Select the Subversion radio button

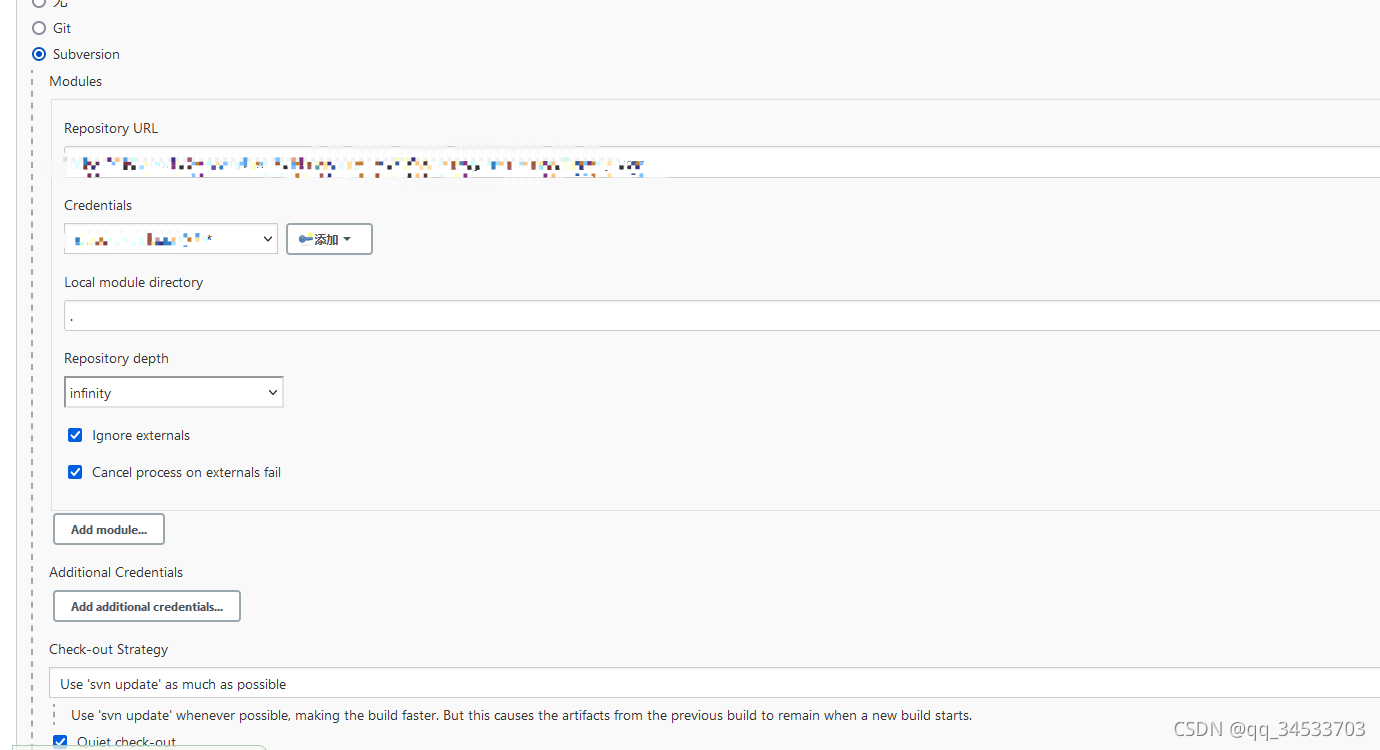point(39,54)
